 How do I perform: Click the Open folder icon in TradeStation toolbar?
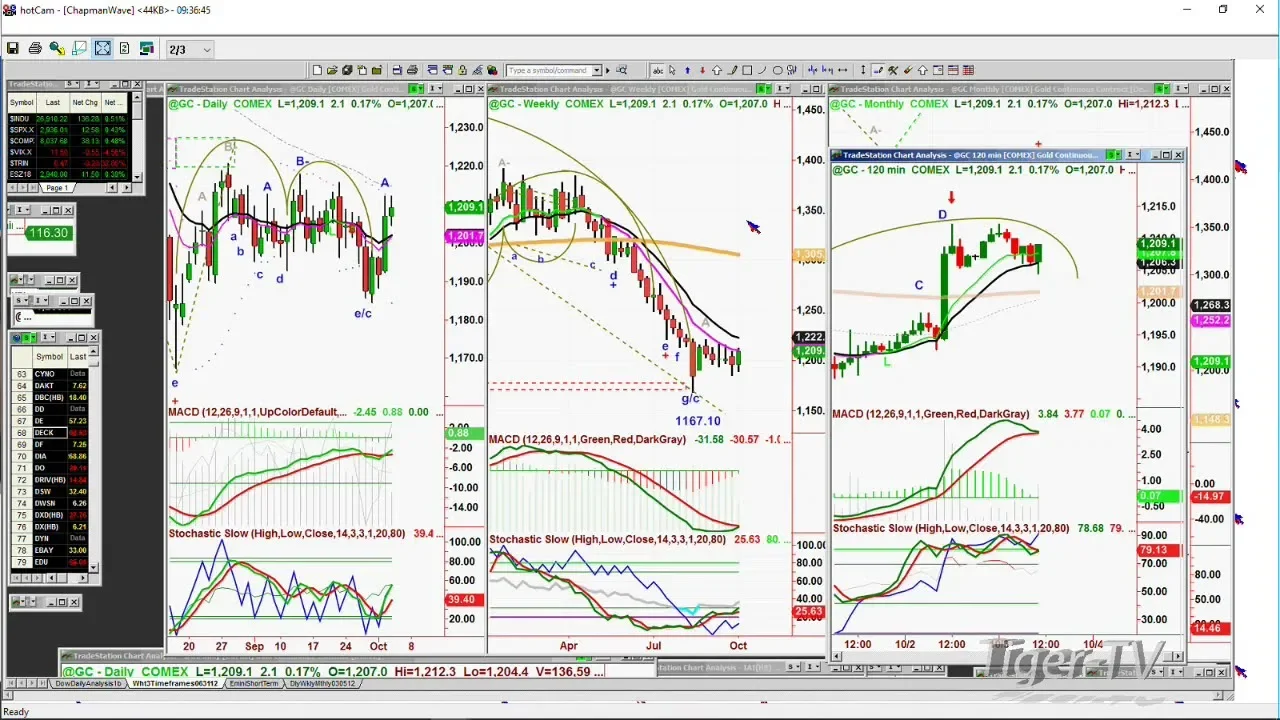click(x=332, y=70)
